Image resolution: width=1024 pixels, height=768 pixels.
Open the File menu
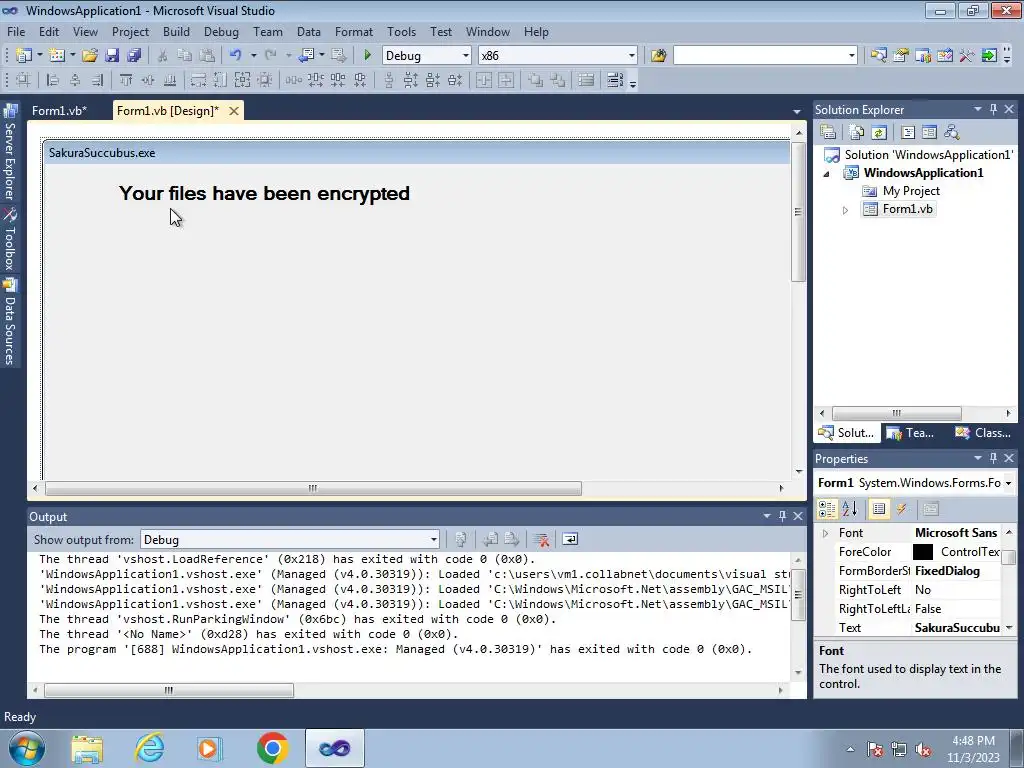pyautogui.click(x=16, y=31)
